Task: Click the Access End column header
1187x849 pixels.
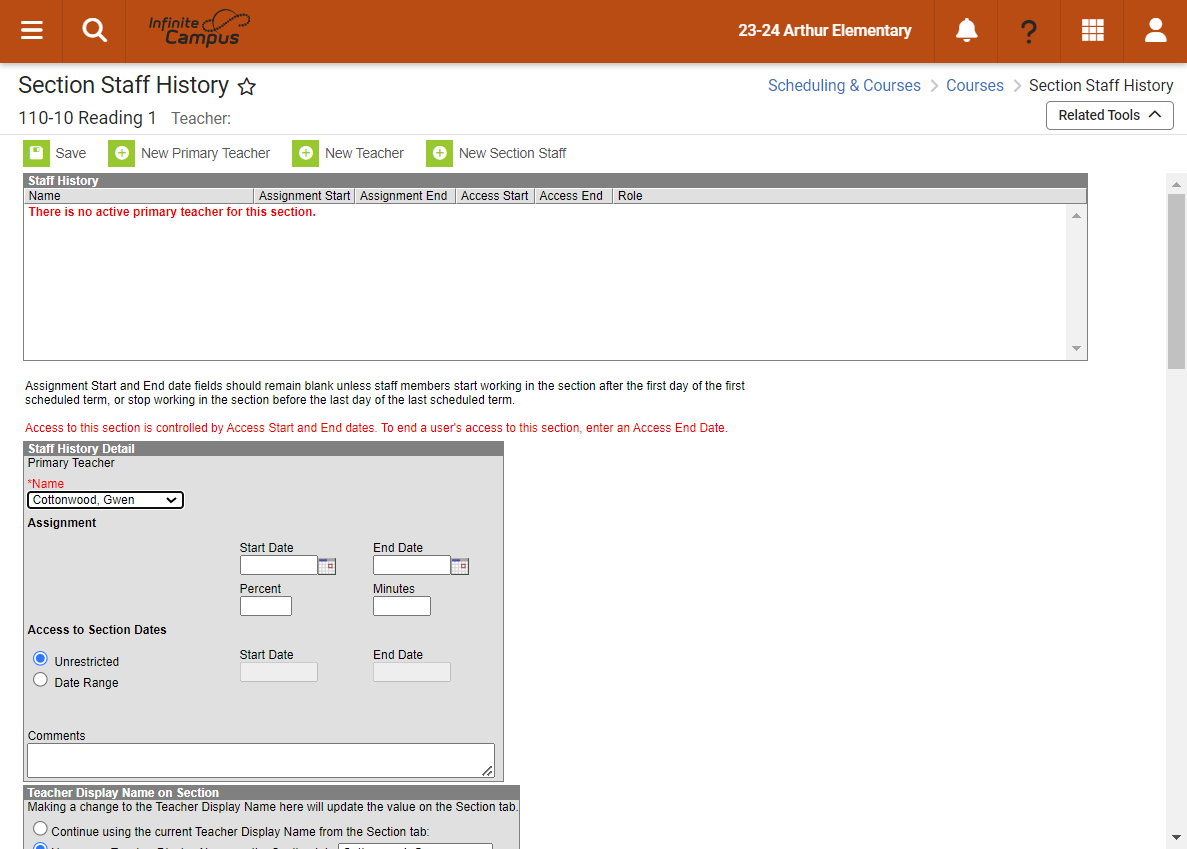Action: (573, 196)
